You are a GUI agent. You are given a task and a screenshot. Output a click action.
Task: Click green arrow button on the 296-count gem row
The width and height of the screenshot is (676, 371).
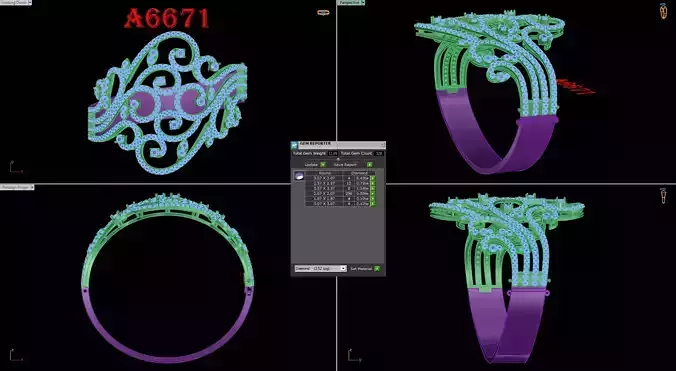coord(373,193)
